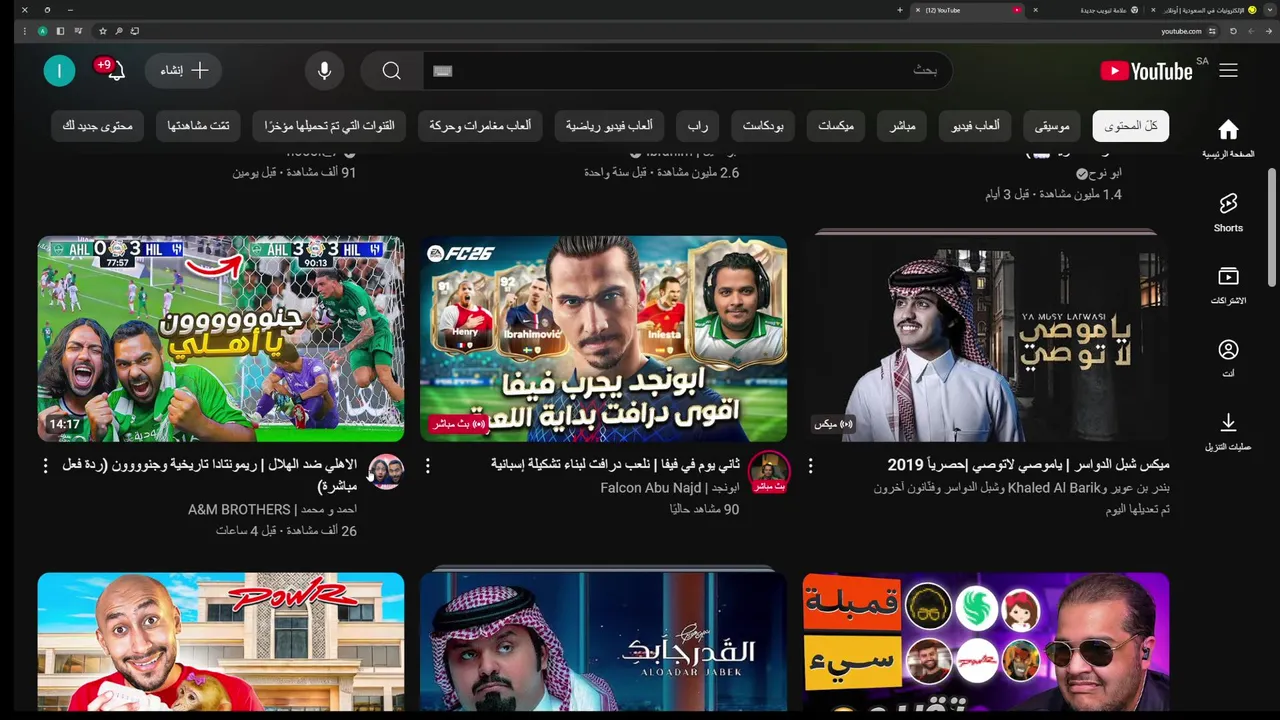Viewport: 1280px width, 720px height.
Task: Open the You profile sidebar icon
Action: tap(1228, 358)
